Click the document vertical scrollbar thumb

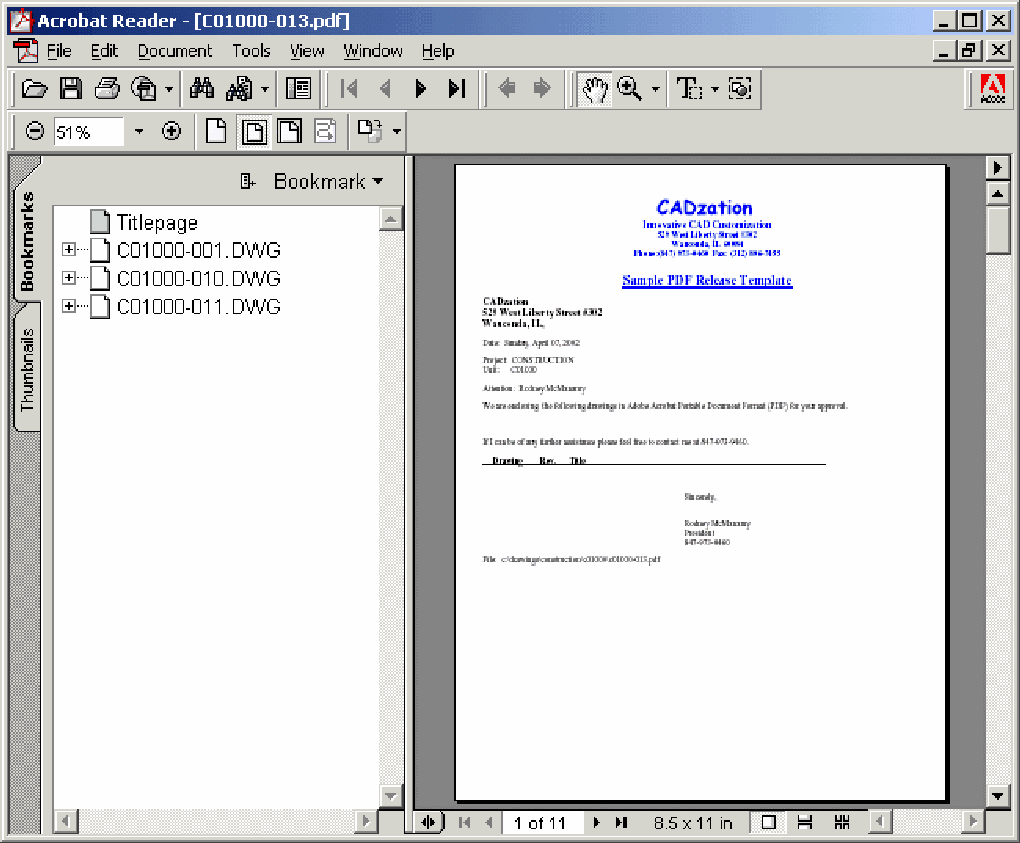(x=997, y=229)
